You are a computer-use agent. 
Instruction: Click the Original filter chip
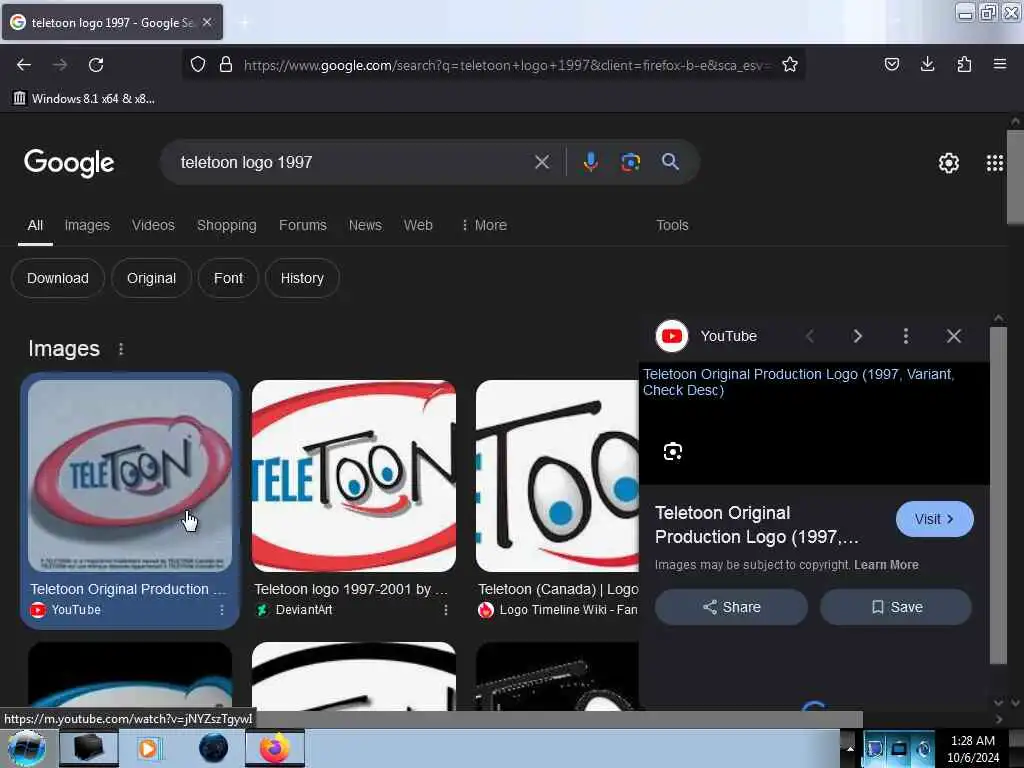point(151,278)
